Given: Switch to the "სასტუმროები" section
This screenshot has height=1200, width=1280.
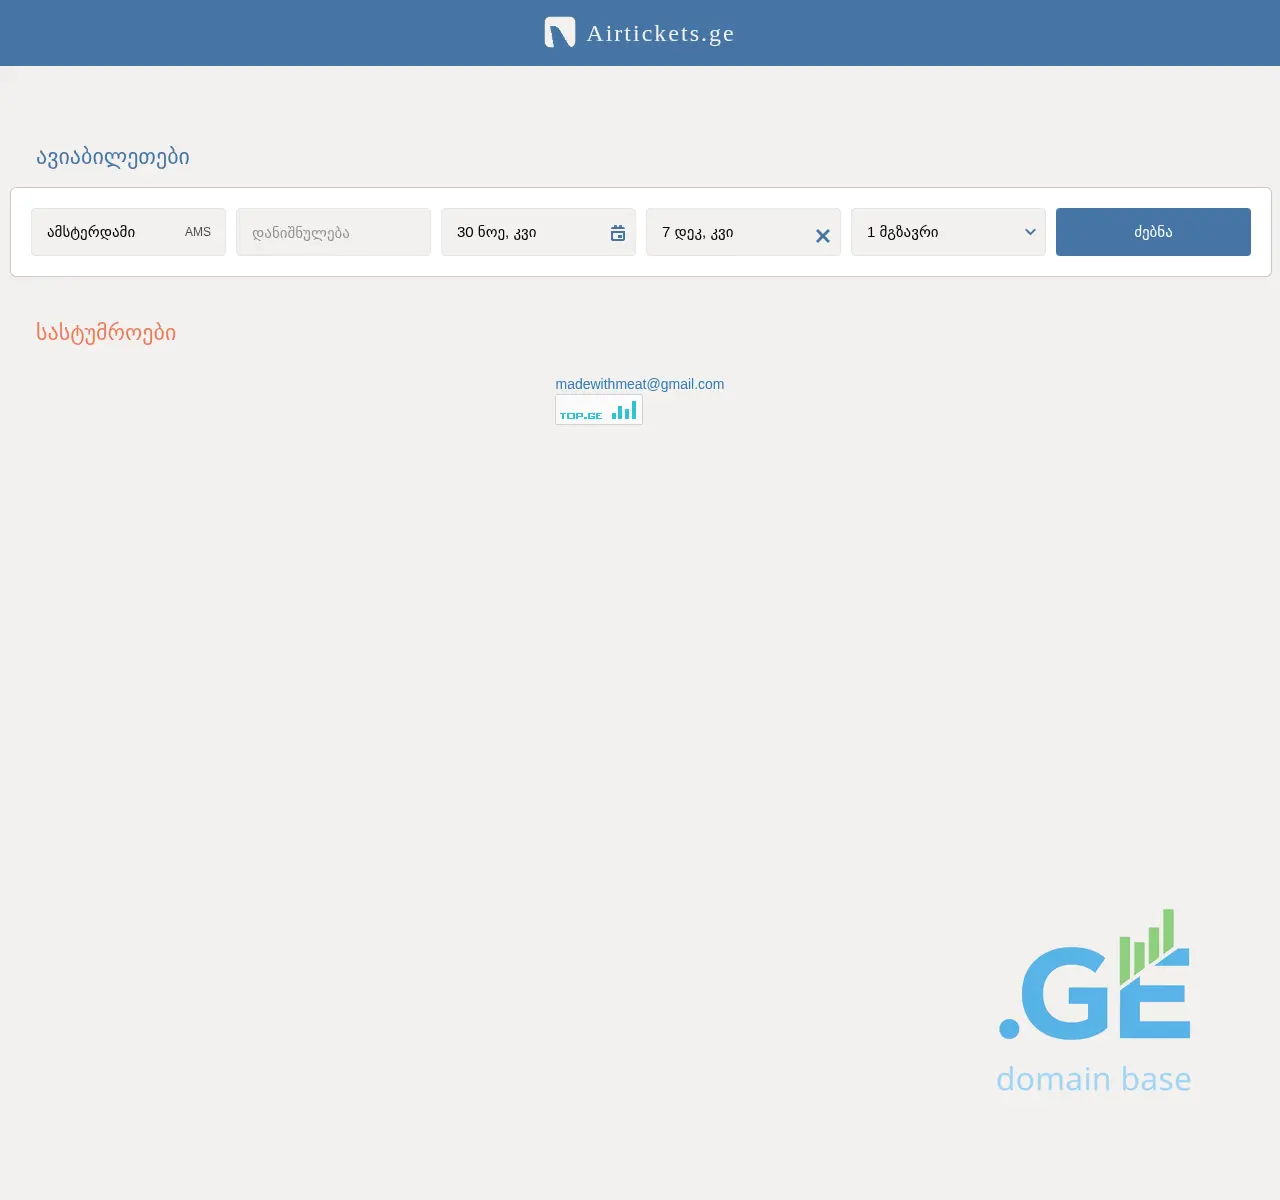Looking at the screenshot, I should [x=105, y=333].
